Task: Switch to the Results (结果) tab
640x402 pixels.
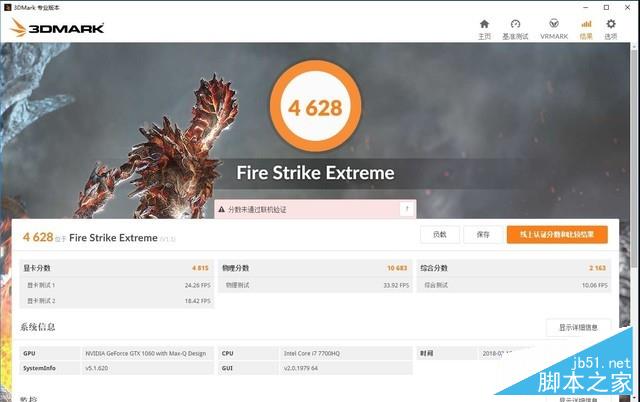Action: tap(586, 29)
